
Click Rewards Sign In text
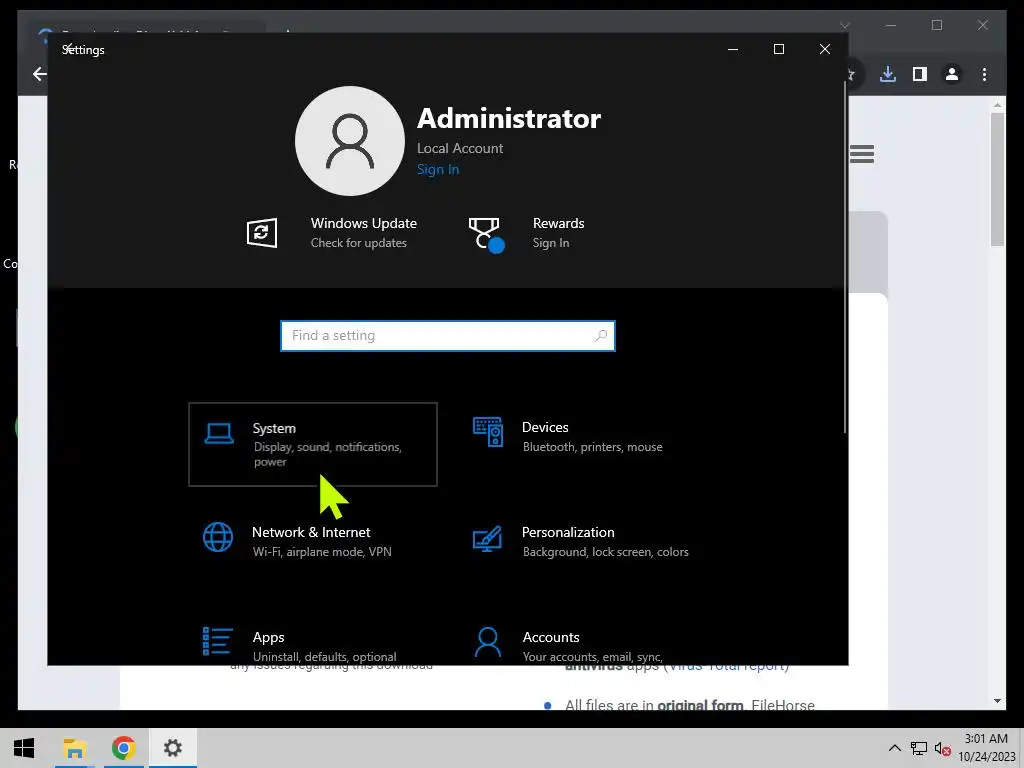point(551,243)
